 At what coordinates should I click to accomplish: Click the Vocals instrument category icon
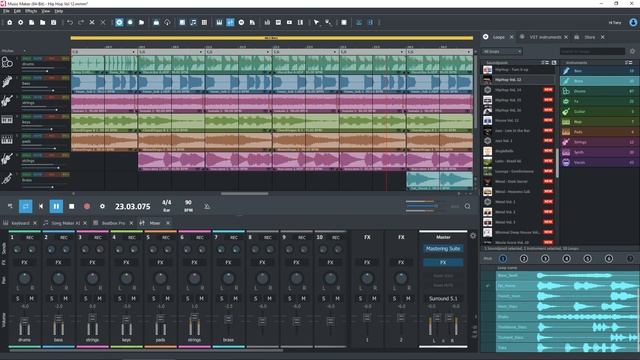tap(566, 162)
